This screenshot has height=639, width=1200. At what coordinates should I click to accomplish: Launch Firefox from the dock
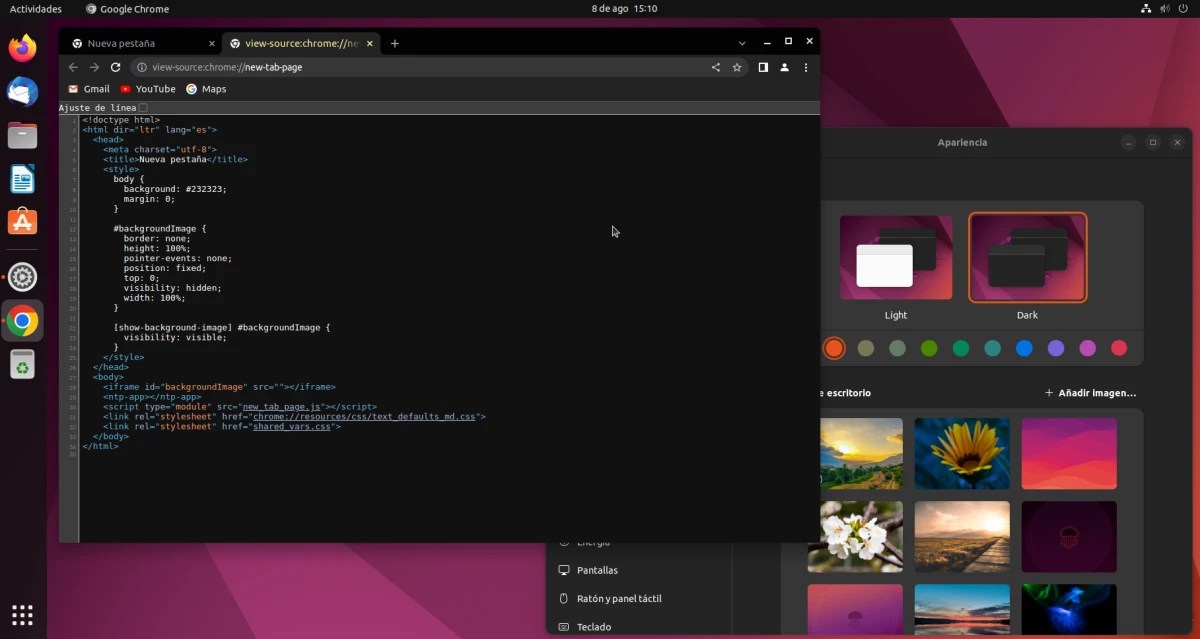pyautogui.click(x=22, y=46)
